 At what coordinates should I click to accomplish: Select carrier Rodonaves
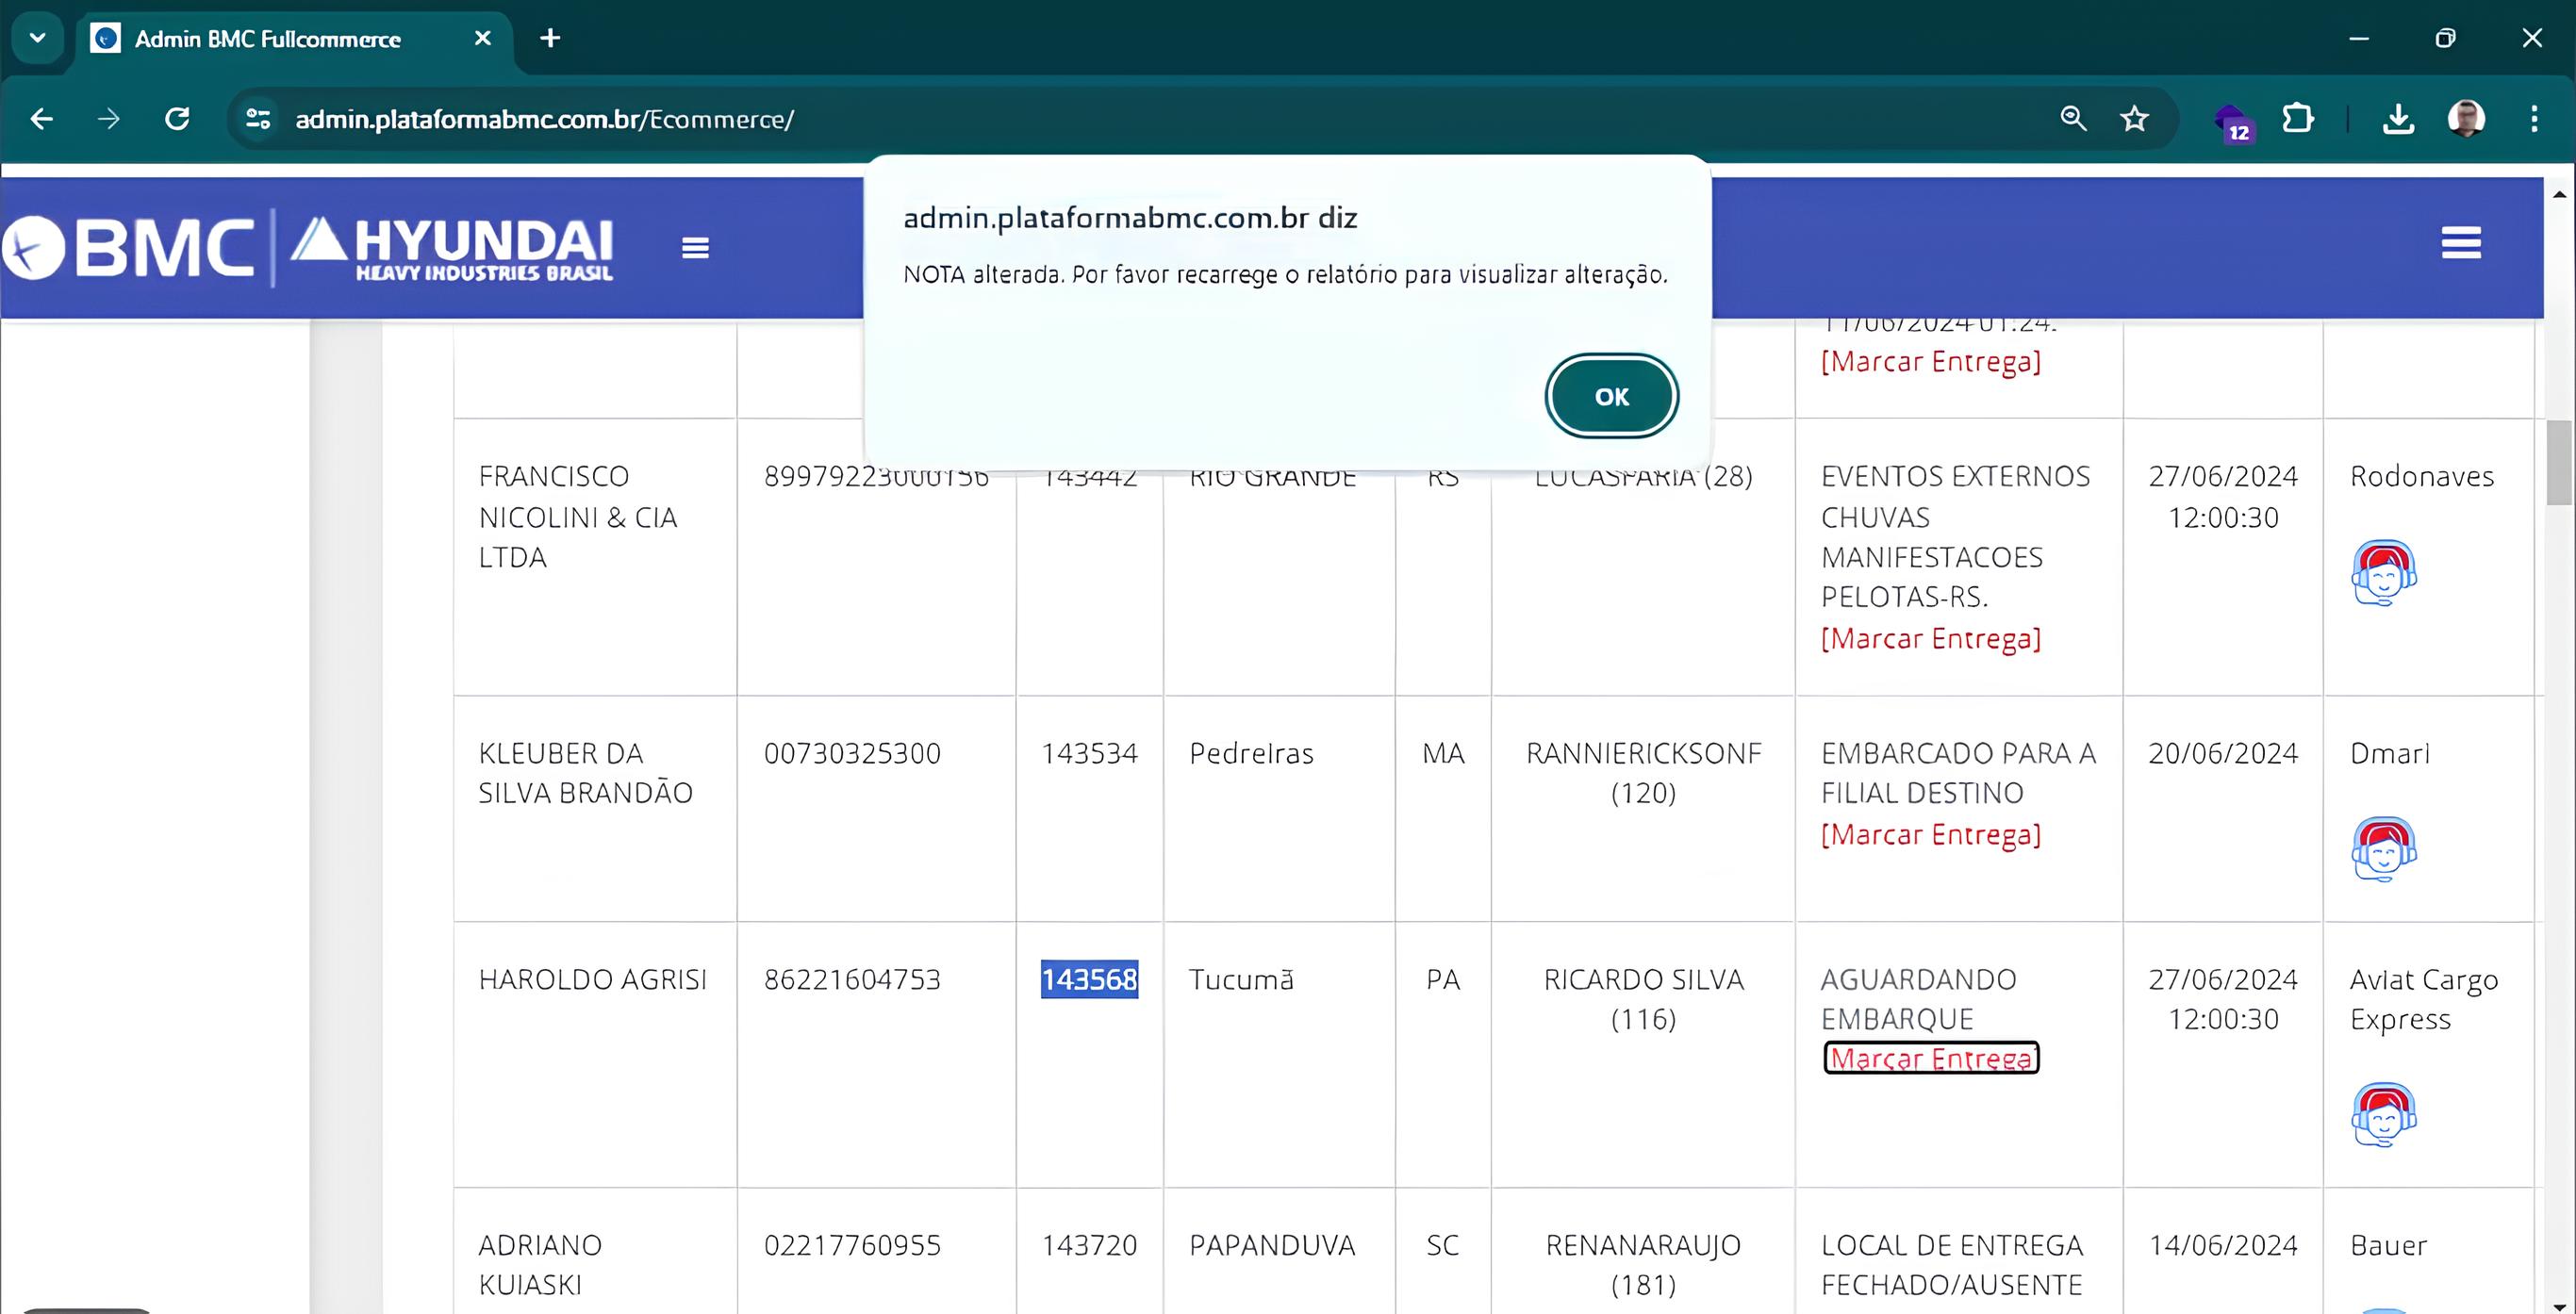[2421, 476]
